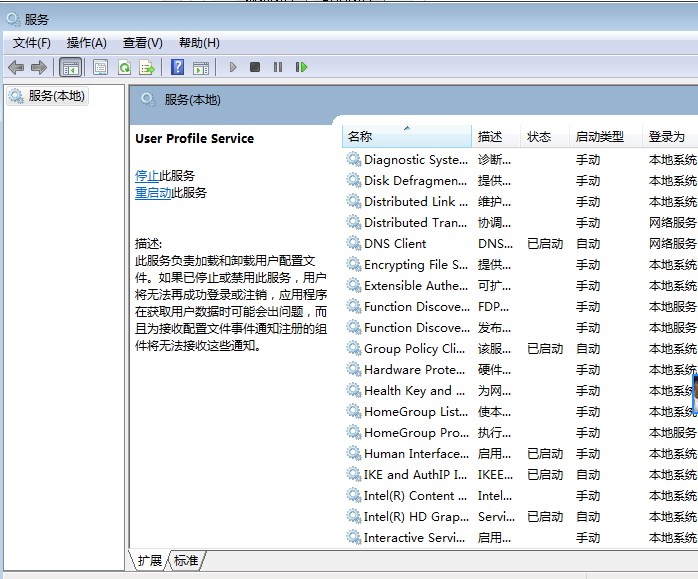Click the Back arrow in toolbar
The height and width of the screenshot is (579, 698).
click(16, 67)
